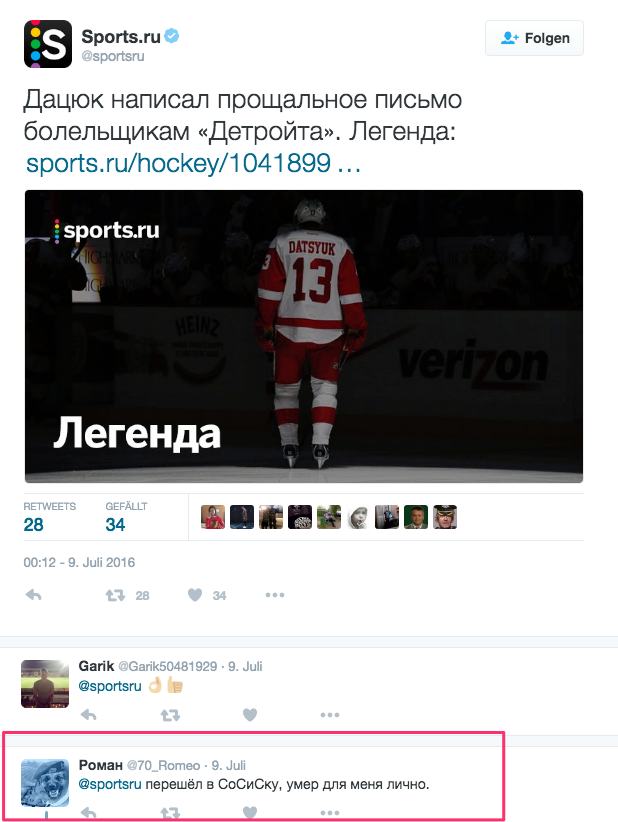Screen dimensions: 618x822
Task: Reply to the Sports.ru tweet
Action: pyautogui.click(x=34, y=595)
